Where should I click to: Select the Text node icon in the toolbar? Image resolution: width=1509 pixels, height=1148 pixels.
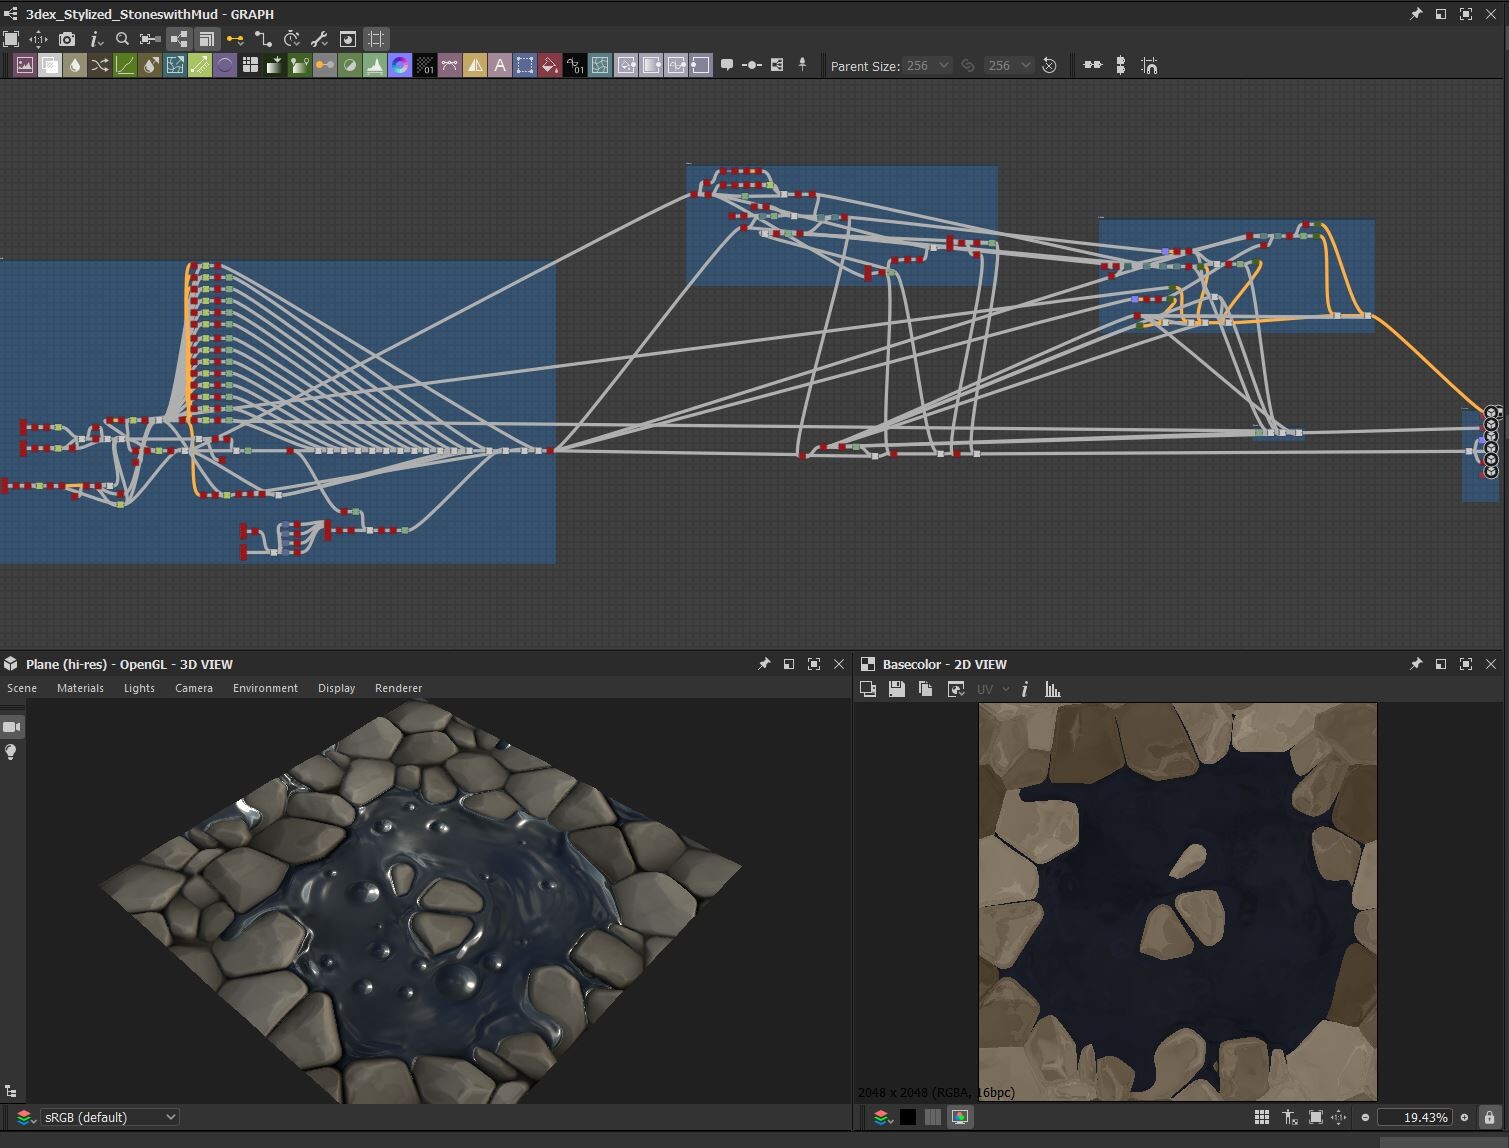click(x=500, y=65)
